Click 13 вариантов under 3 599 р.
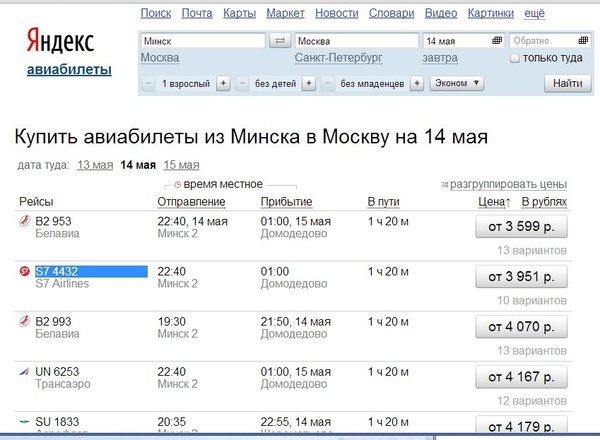Viewport: 600px width, 440px height. [532, 250]
